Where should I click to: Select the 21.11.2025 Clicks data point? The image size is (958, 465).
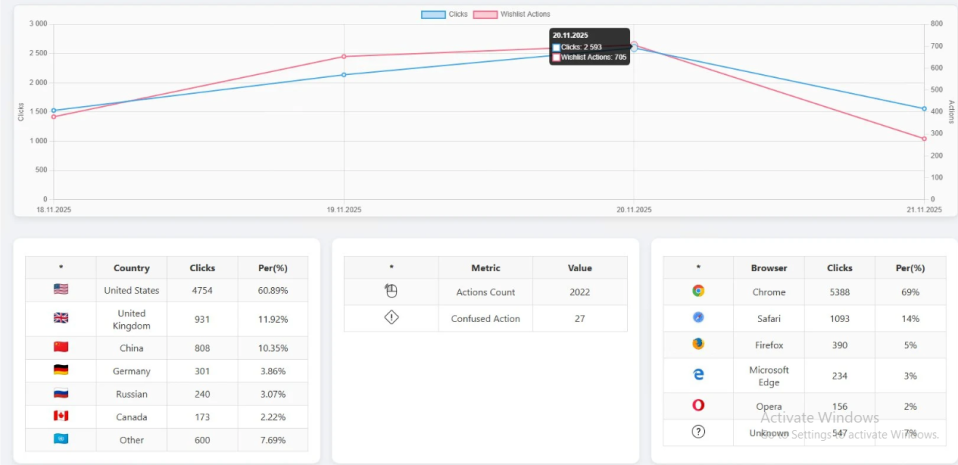pos(924,108)
